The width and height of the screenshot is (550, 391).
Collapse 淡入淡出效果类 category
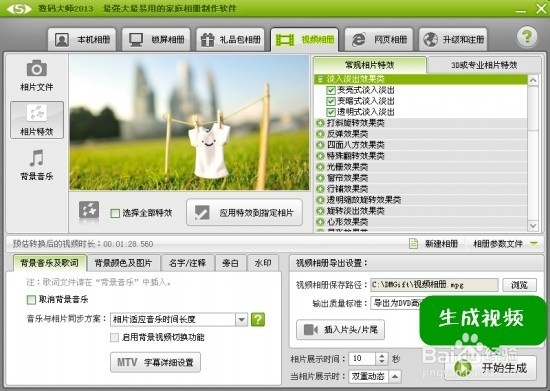click(320, 79)
